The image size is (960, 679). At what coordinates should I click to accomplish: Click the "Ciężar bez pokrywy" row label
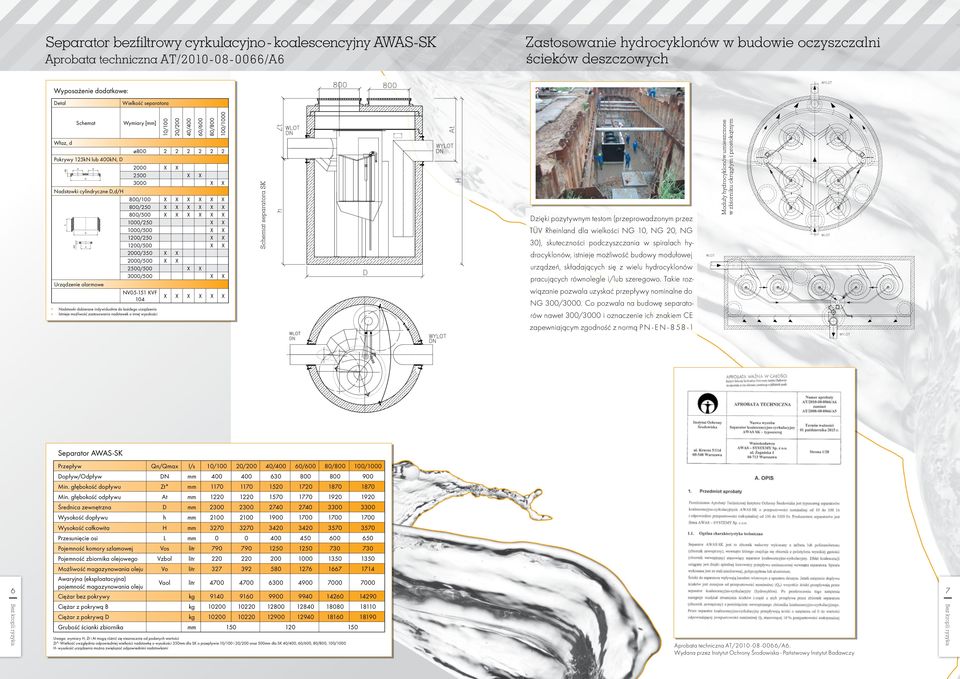(x=84, y=596)
